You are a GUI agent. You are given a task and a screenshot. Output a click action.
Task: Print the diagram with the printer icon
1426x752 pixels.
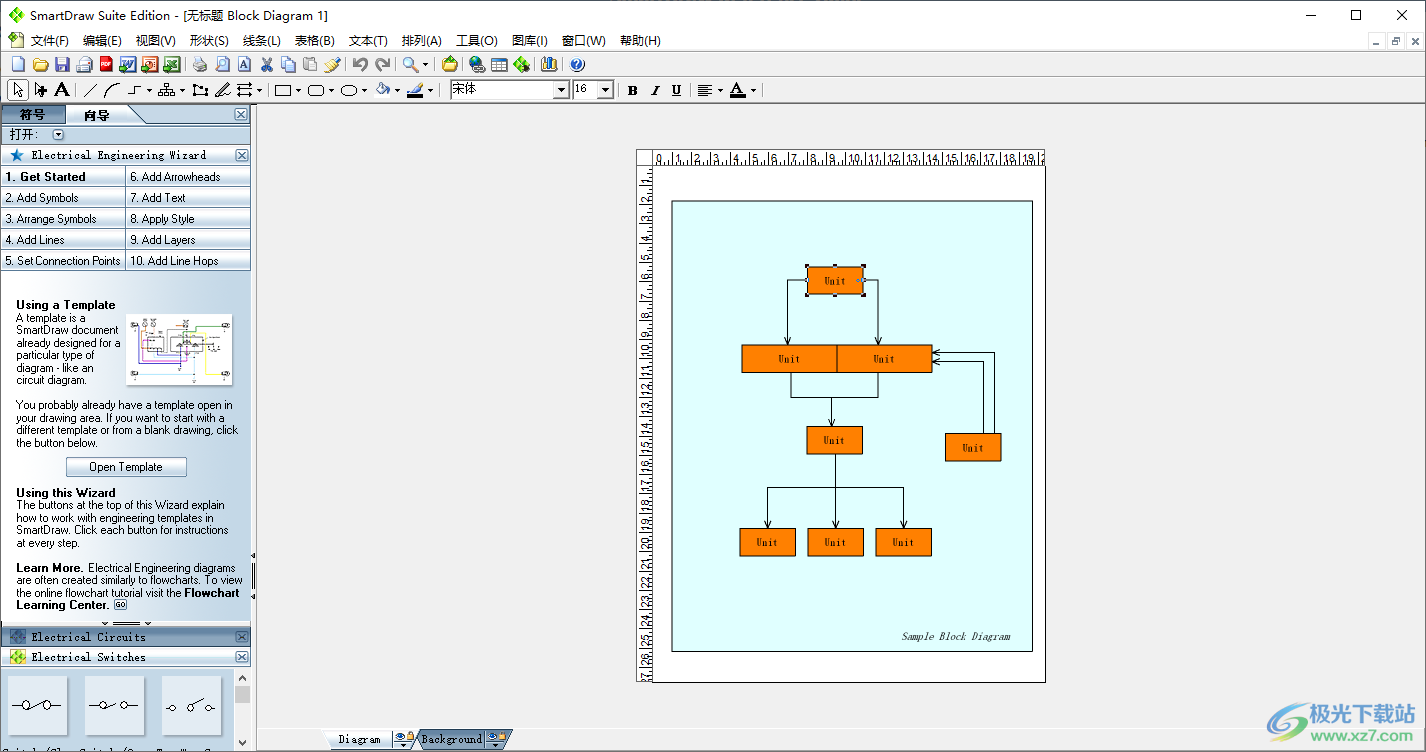pos(200,64)
